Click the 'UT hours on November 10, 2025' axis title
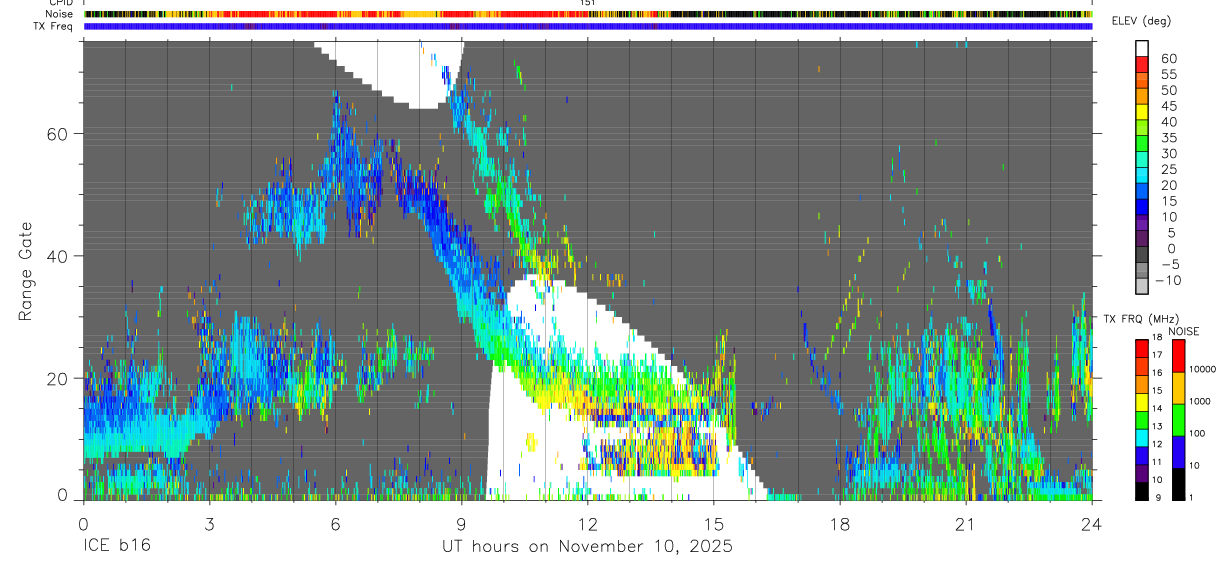This screenshot has width=1228, height=567. (x=587, y=547)
